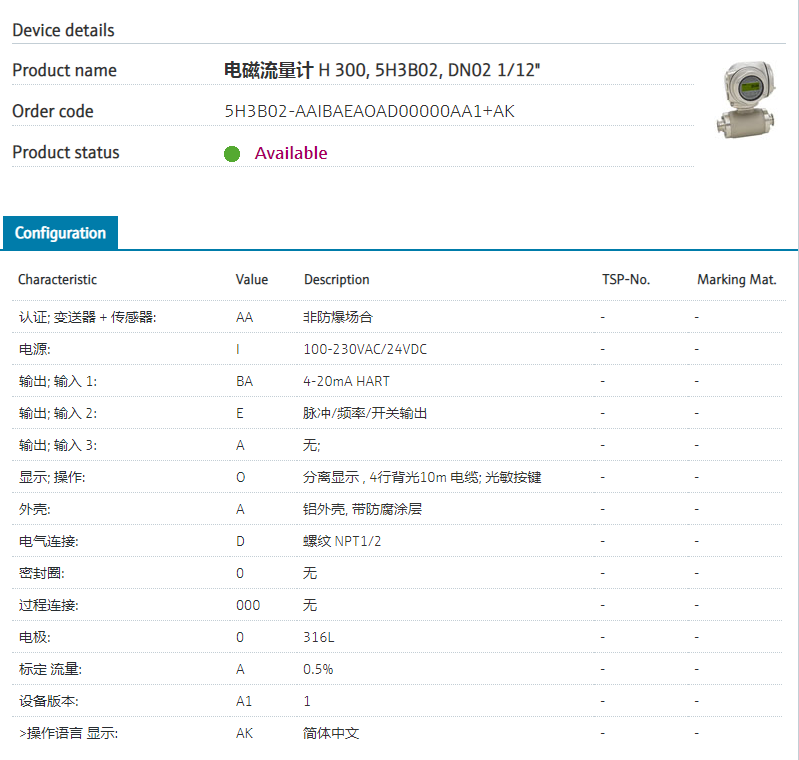Click the 螺纹 NPT1/2 electrical connection description

[342, 541]
